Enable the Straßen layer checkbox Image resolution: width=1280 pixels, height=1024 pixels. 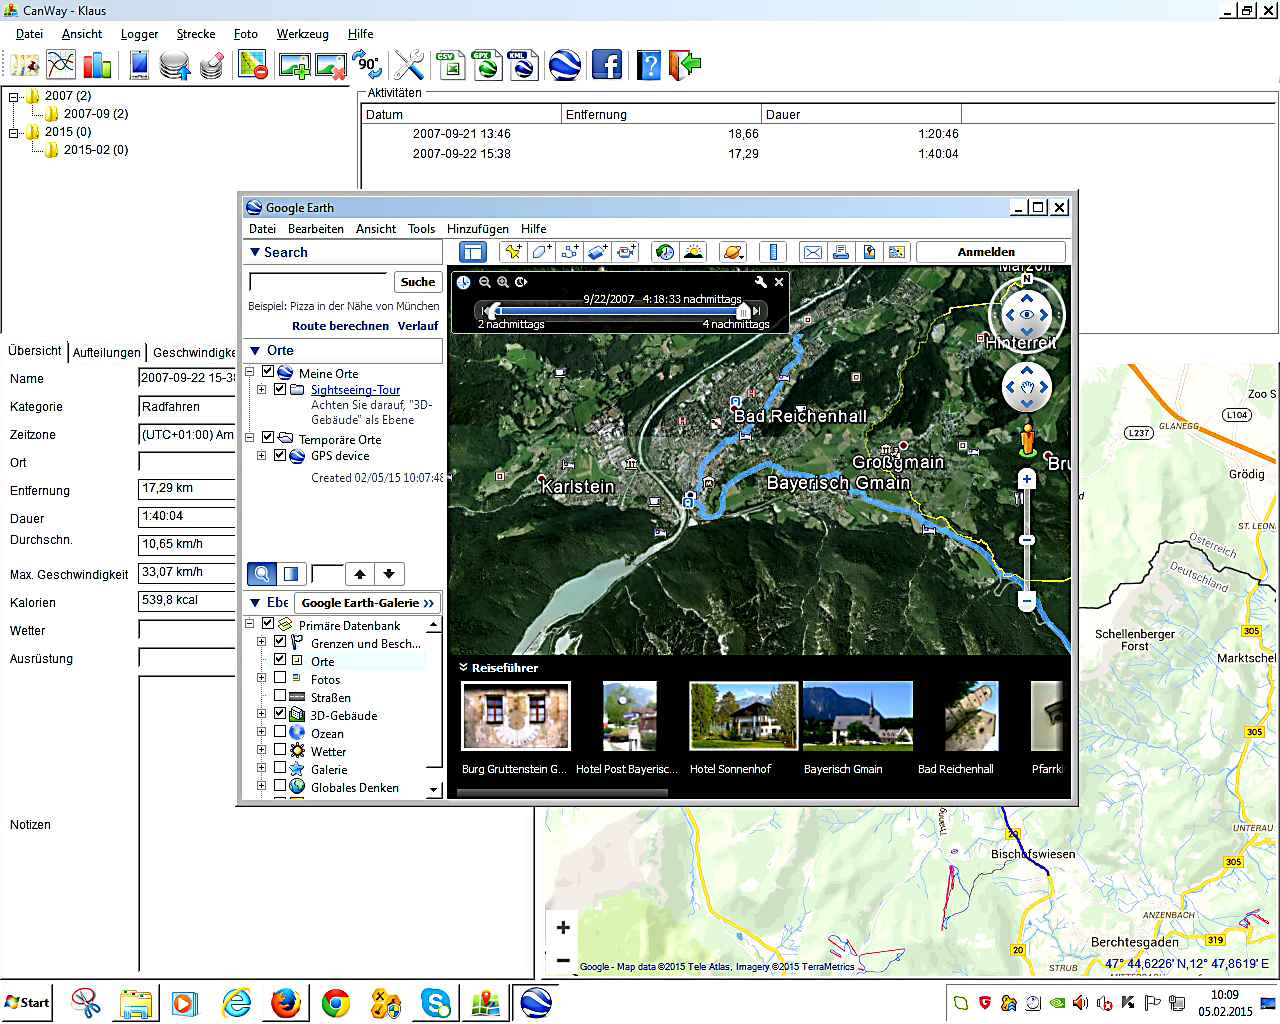280,696
